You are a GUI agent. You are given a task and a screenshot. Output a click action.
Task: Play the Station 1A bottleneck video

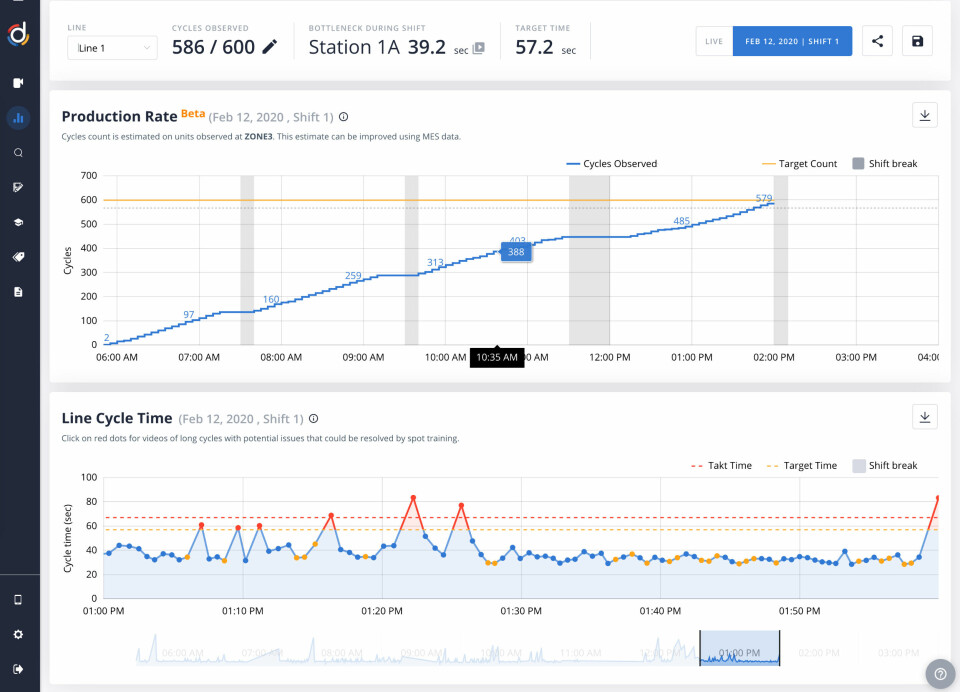point(479,48)
